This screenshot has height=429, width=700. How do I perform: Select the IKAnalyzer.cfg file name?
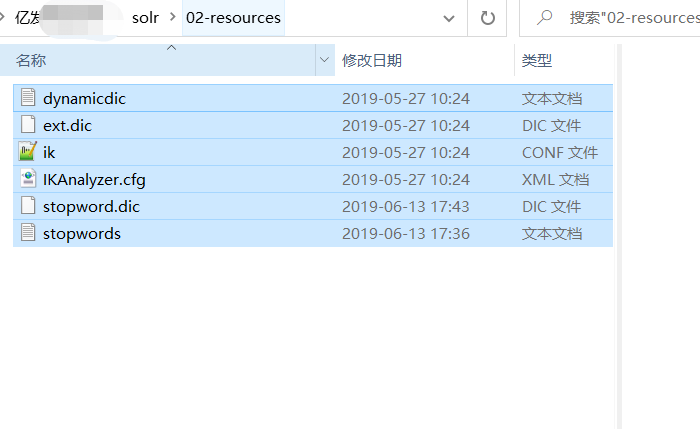(94, 179)
